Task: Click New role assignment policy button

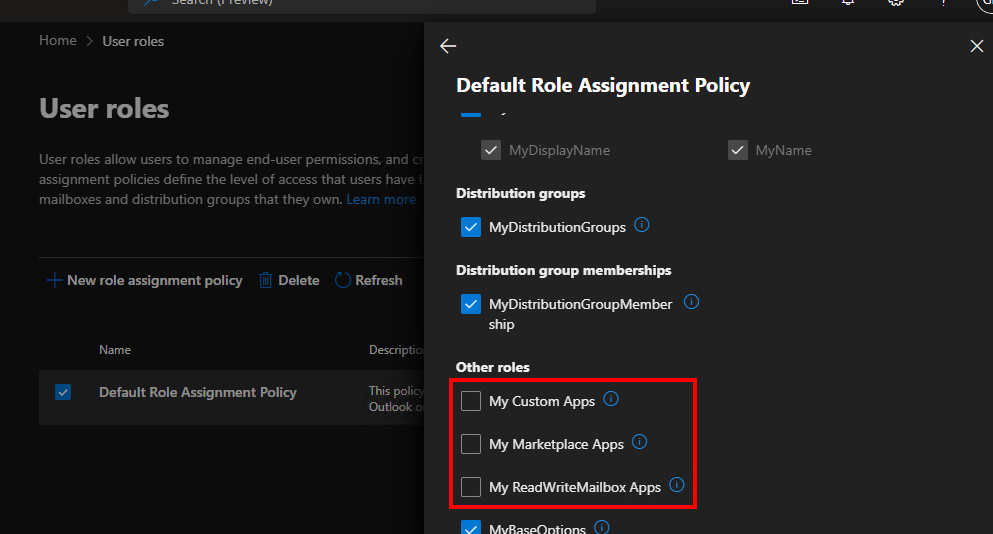Action: click(x=145, y=280)
